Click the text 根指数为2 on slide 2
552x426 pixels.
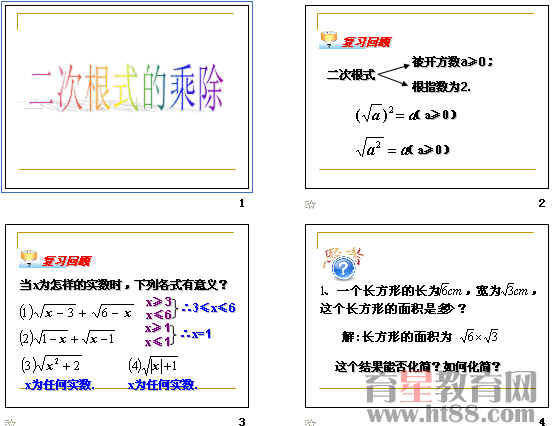[441, 86]
